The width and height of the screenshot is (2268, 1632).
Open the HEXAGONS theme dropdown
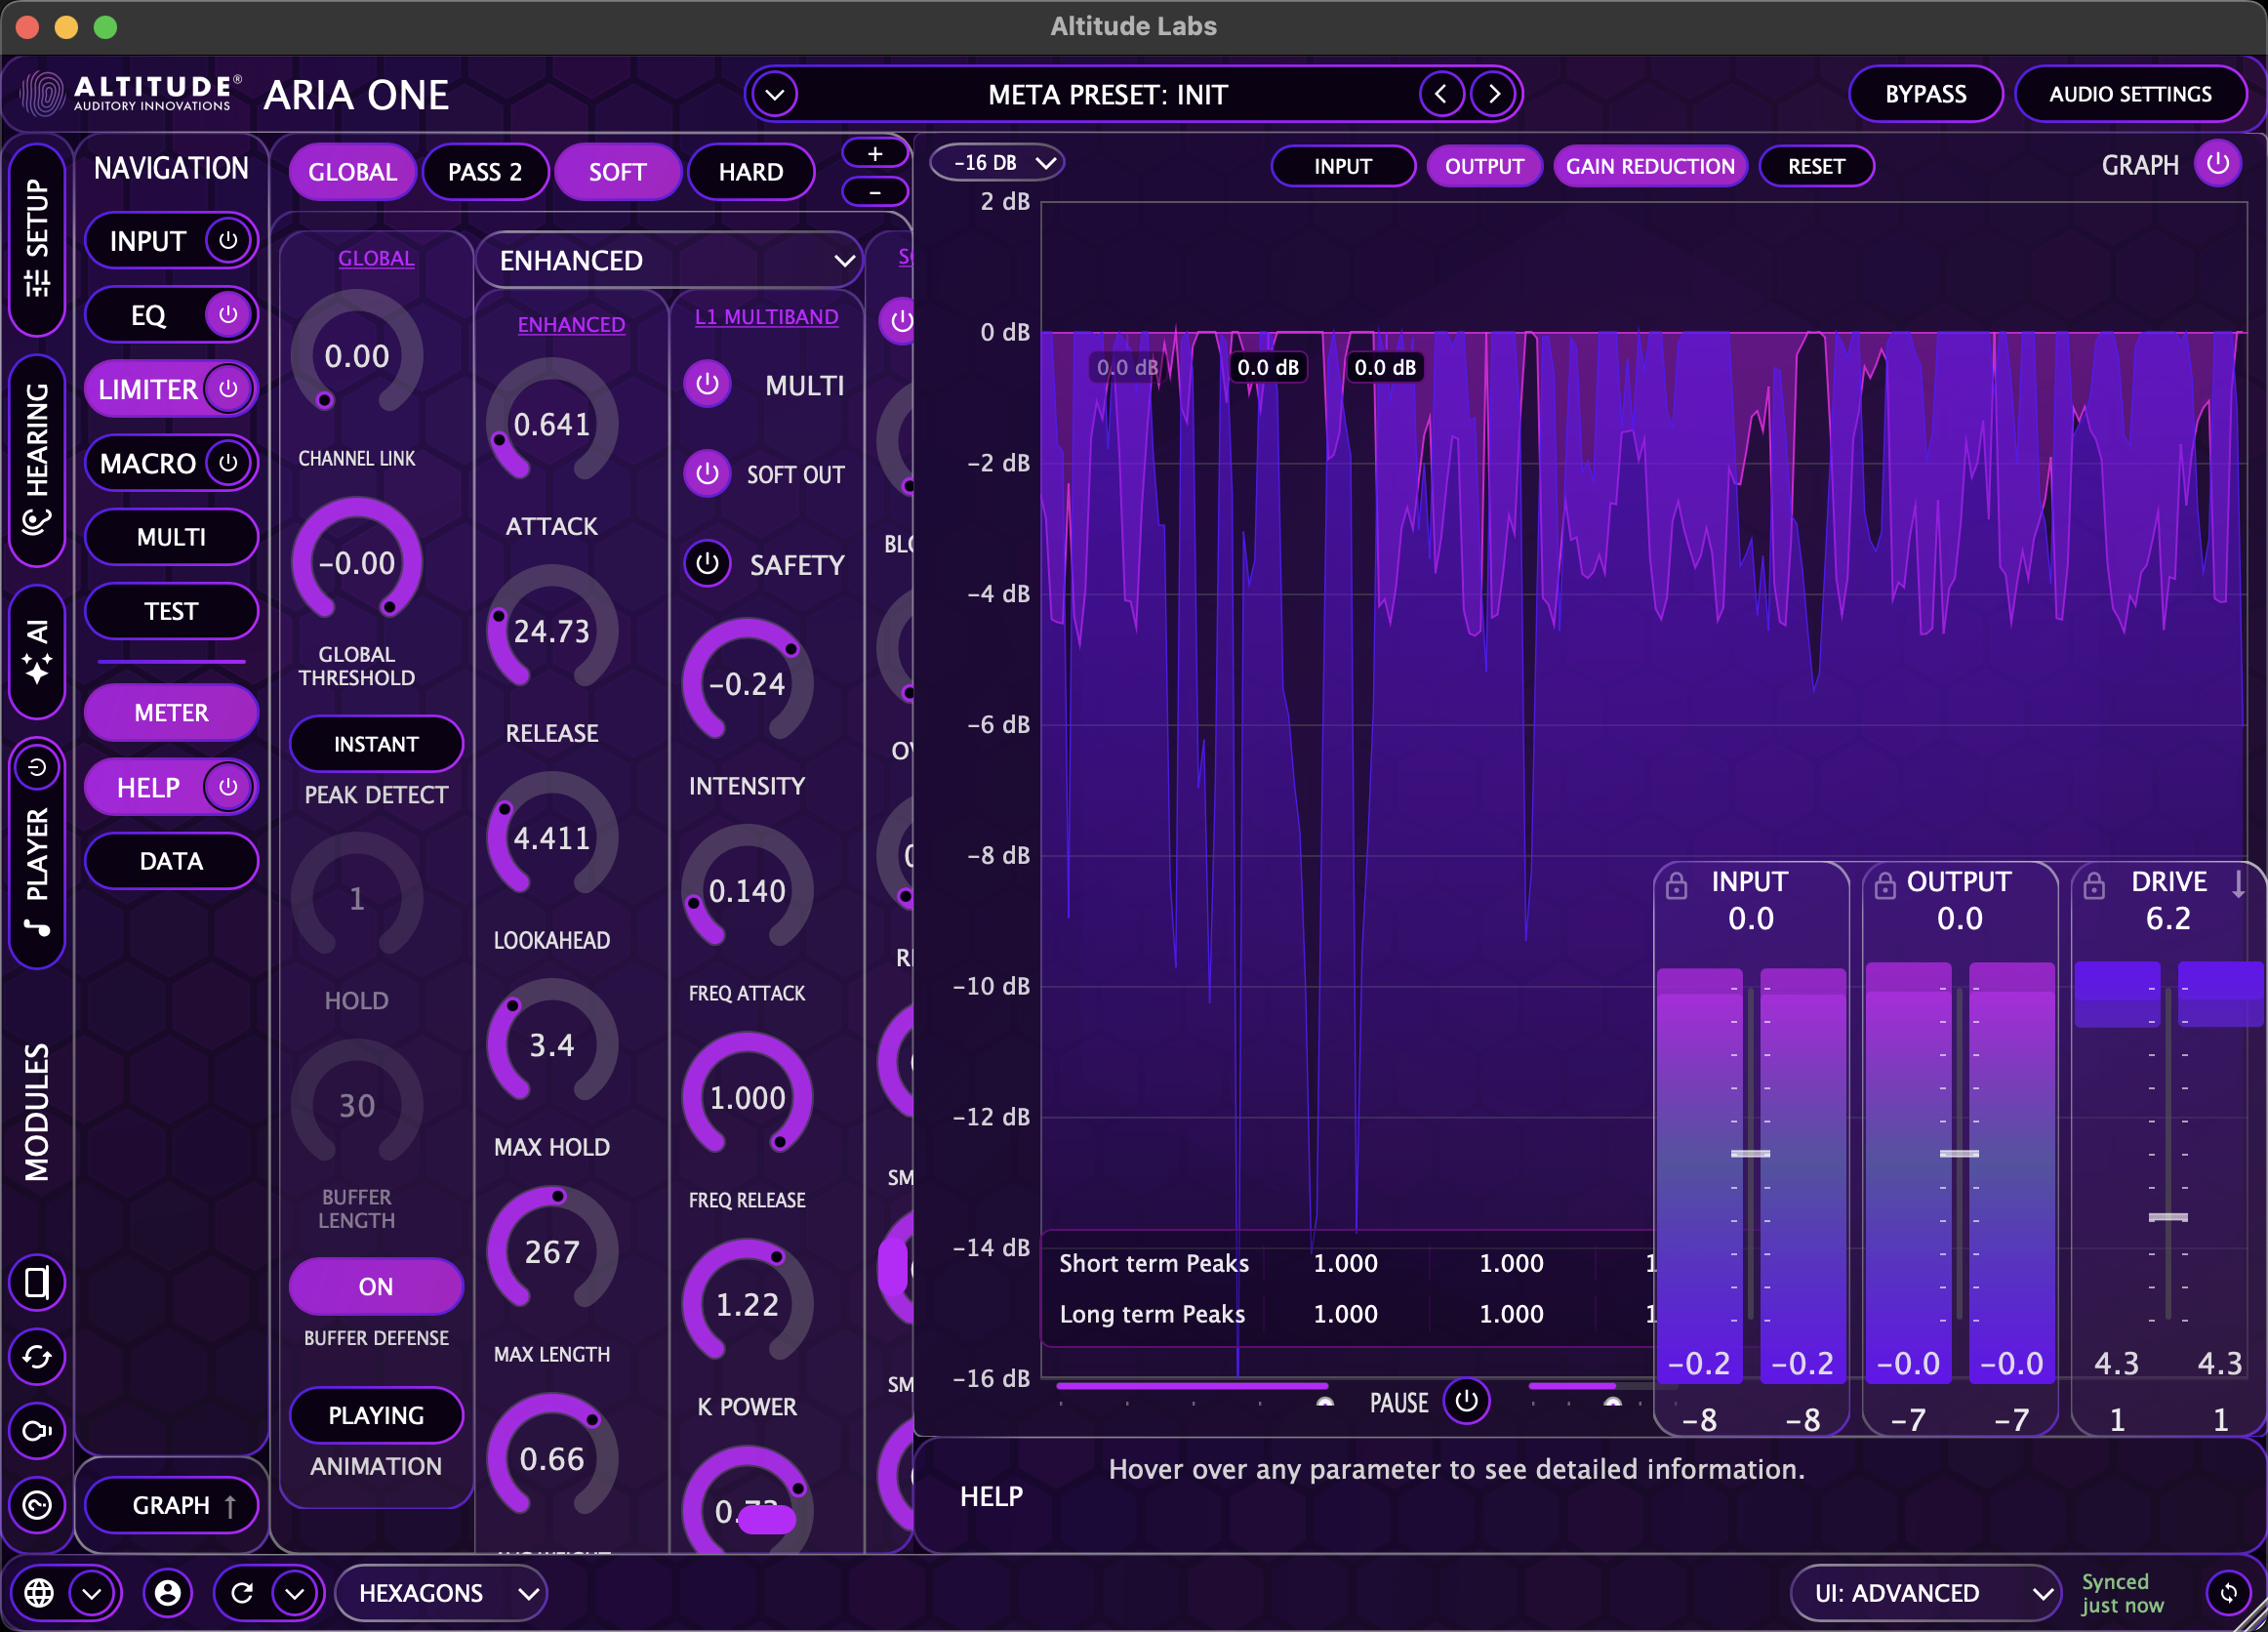point(440,1593)
